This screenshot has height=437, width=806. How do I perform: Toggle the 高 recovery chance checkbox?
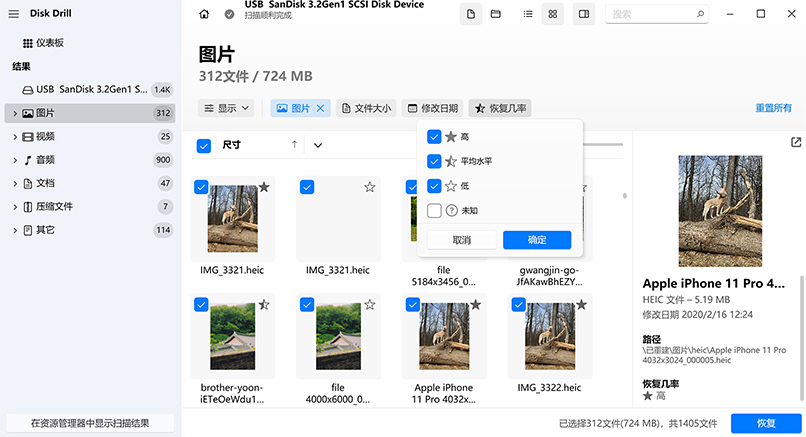point(434,137)
